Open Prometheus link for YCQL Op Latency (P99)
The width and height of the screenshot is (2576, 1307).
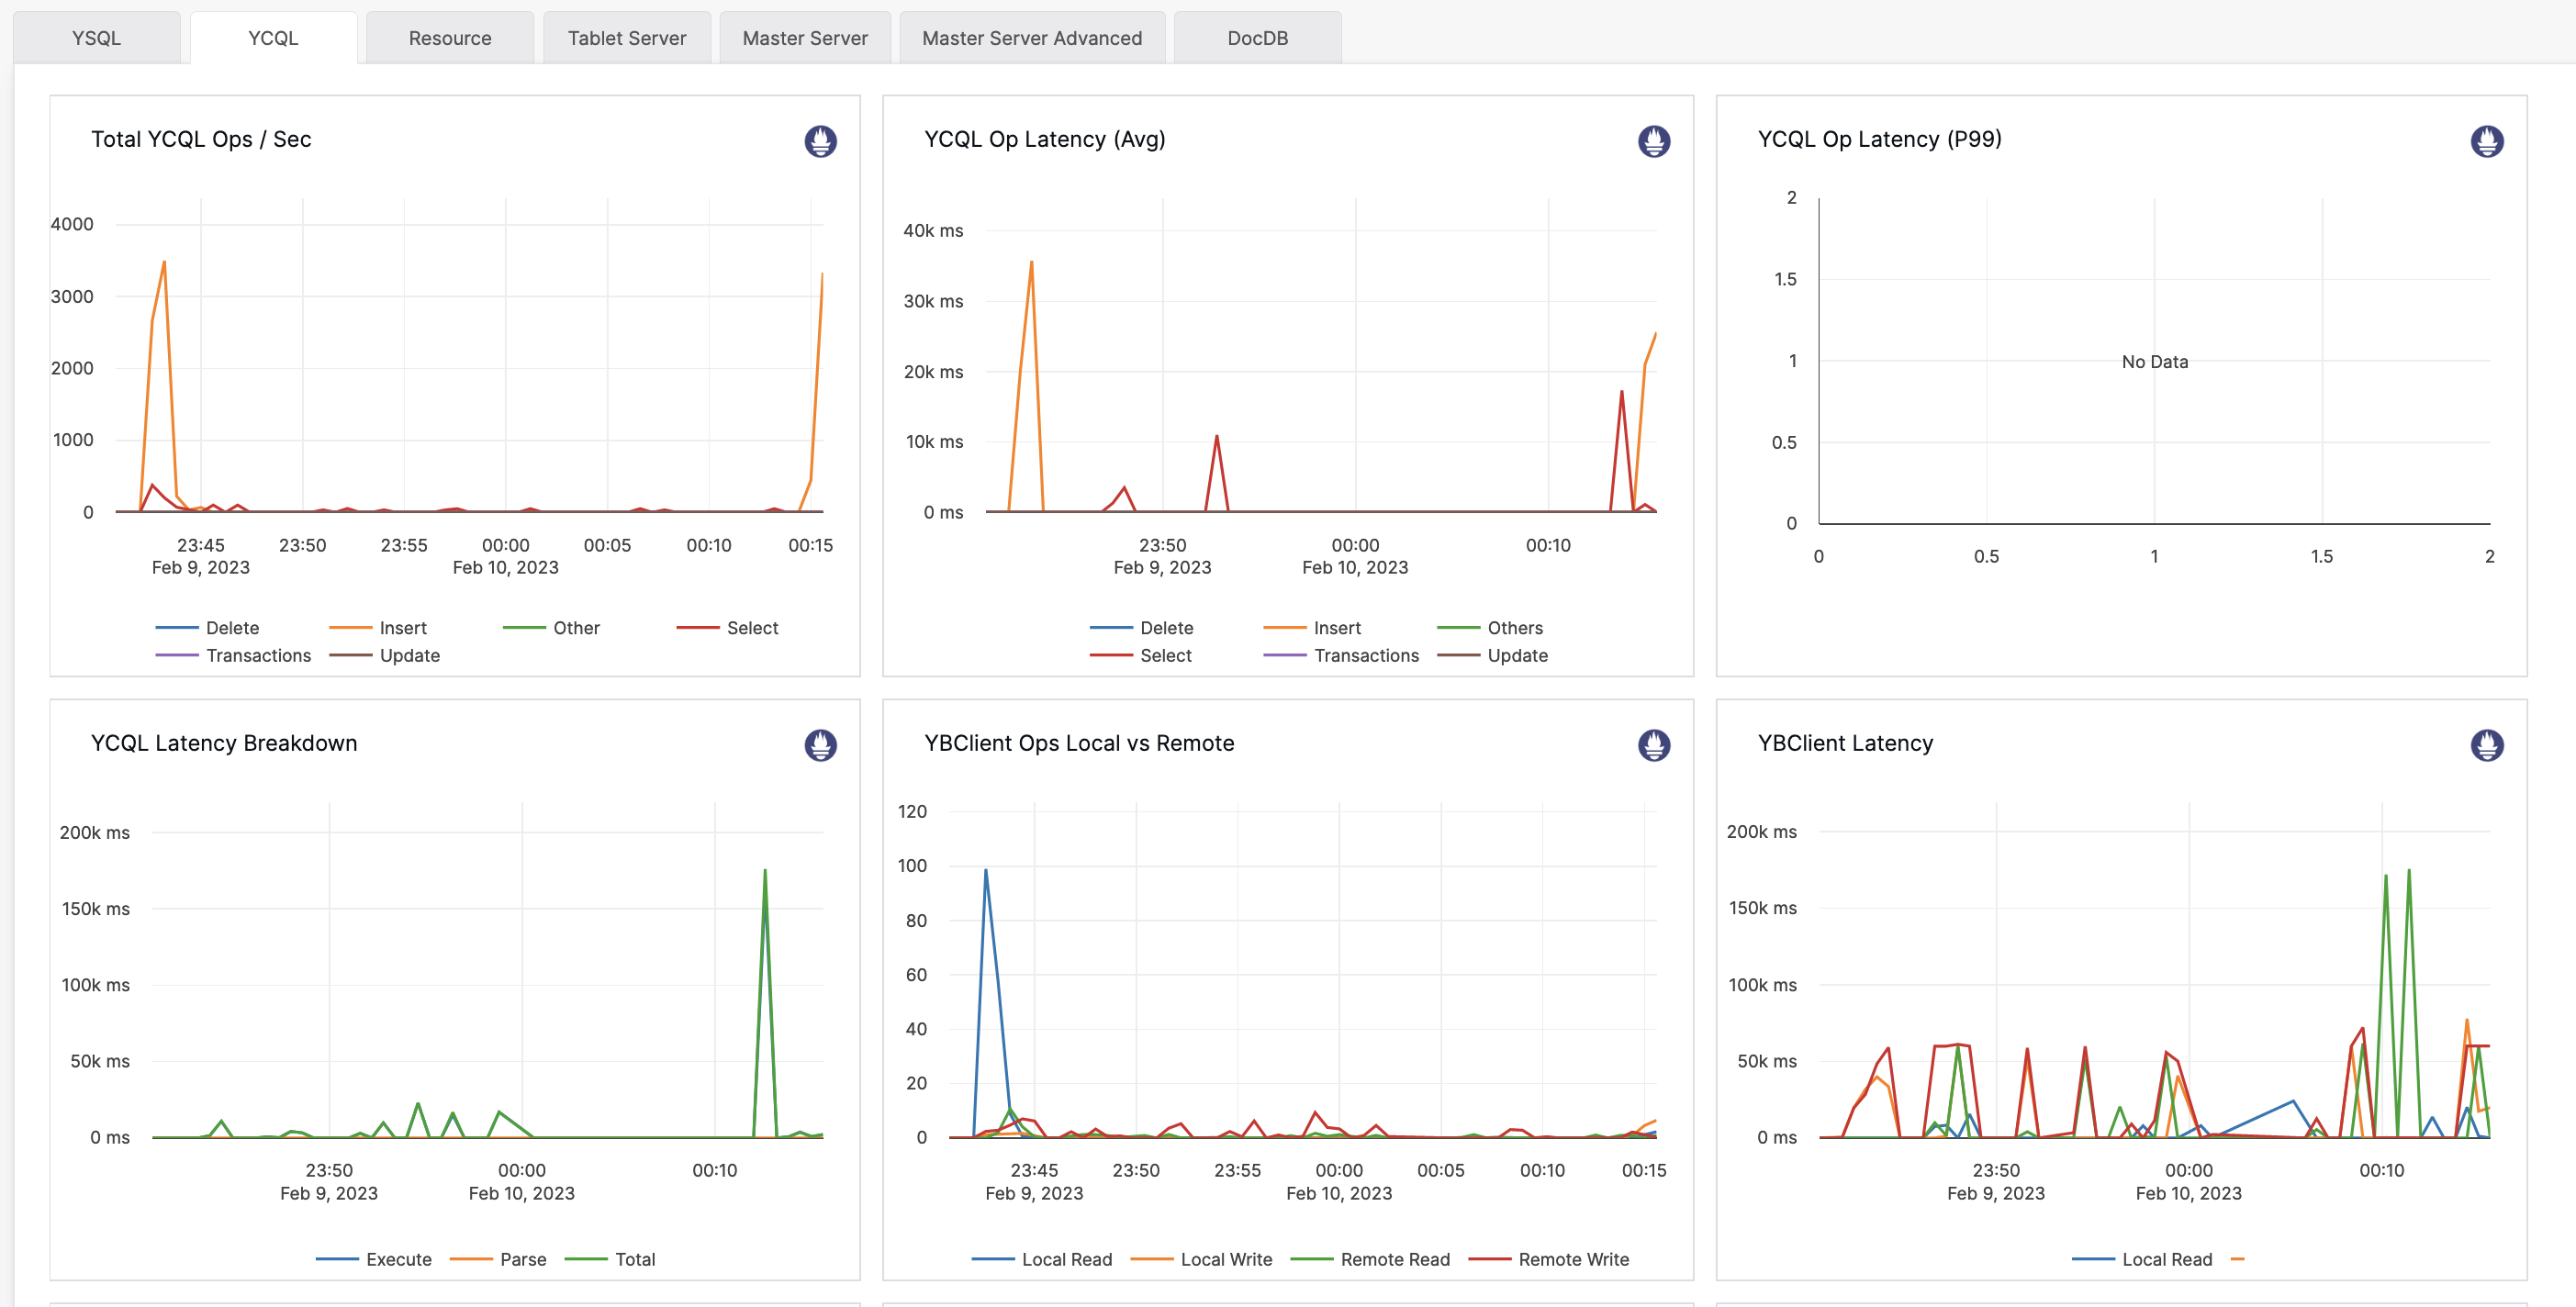point(2486,141)
